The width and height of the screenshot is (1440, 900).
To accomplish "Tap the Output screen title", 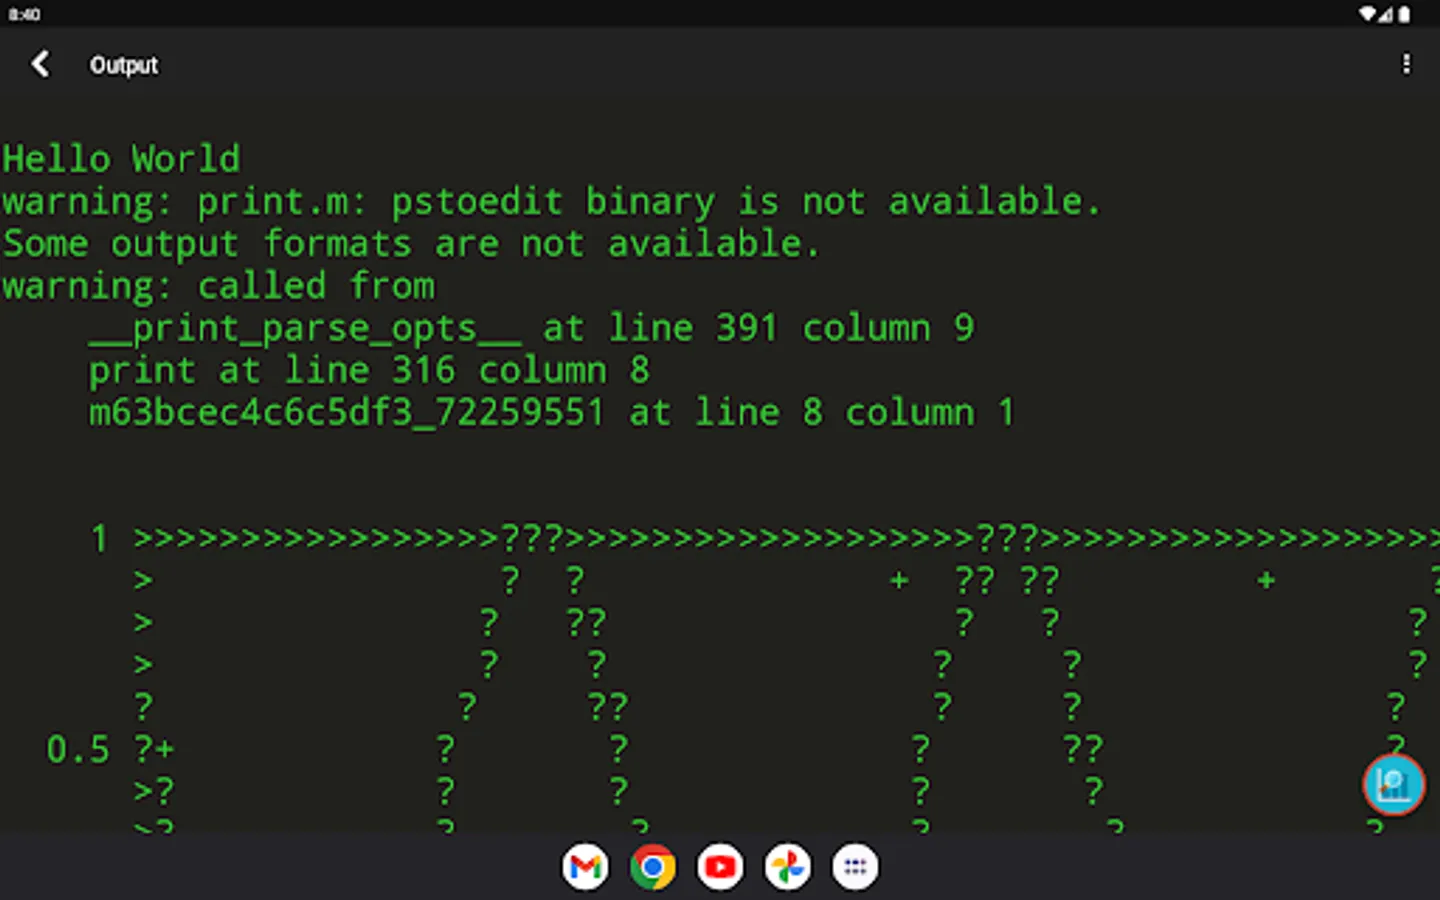I will [x=124, y=65].
